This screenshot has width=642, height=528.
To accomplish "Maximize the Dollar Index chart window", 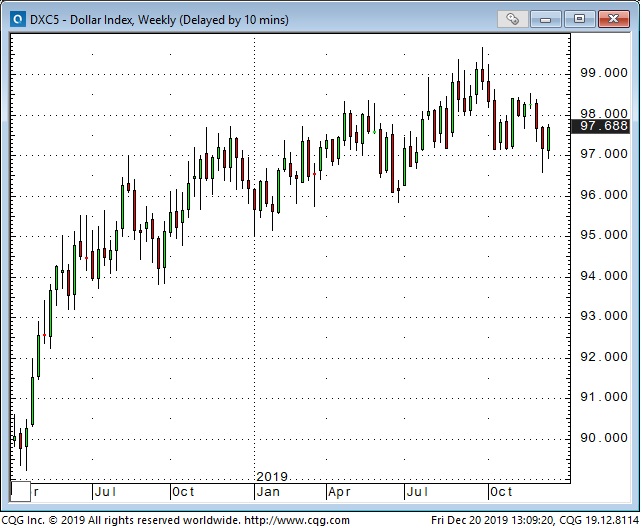I will click(x=579, y=19).
